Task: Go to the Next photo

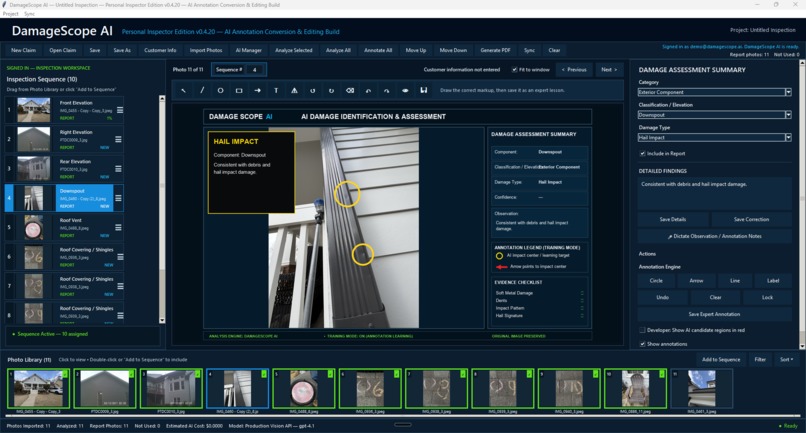Action: 609,69
